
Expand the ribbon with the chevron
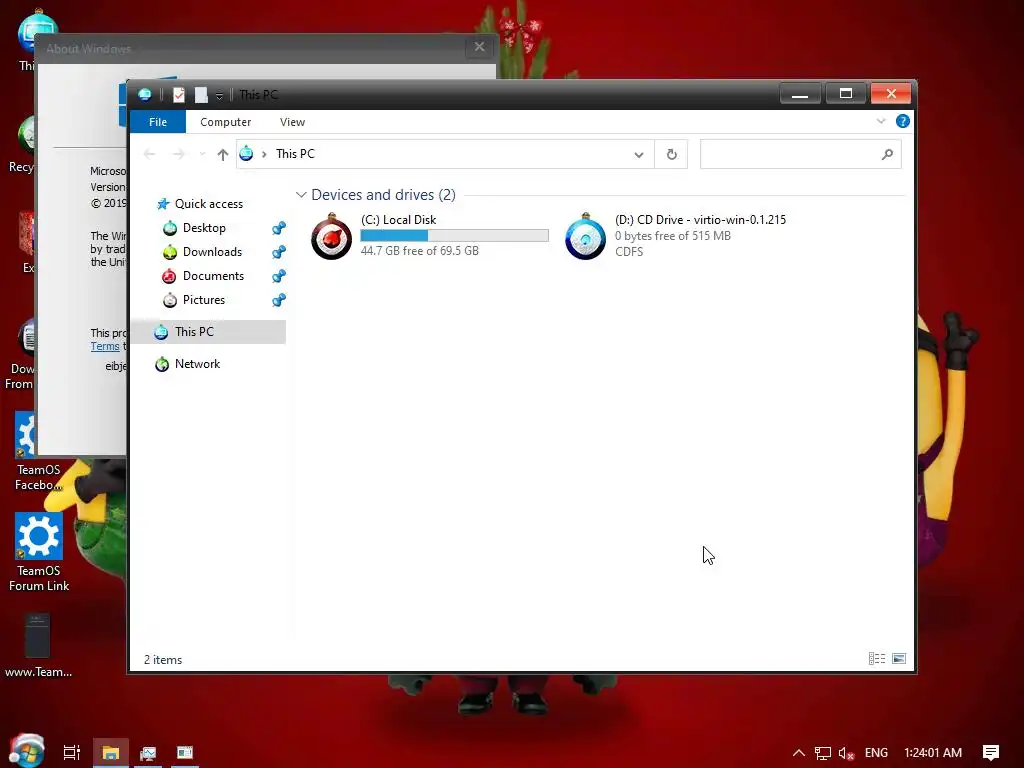coord(881,121)
